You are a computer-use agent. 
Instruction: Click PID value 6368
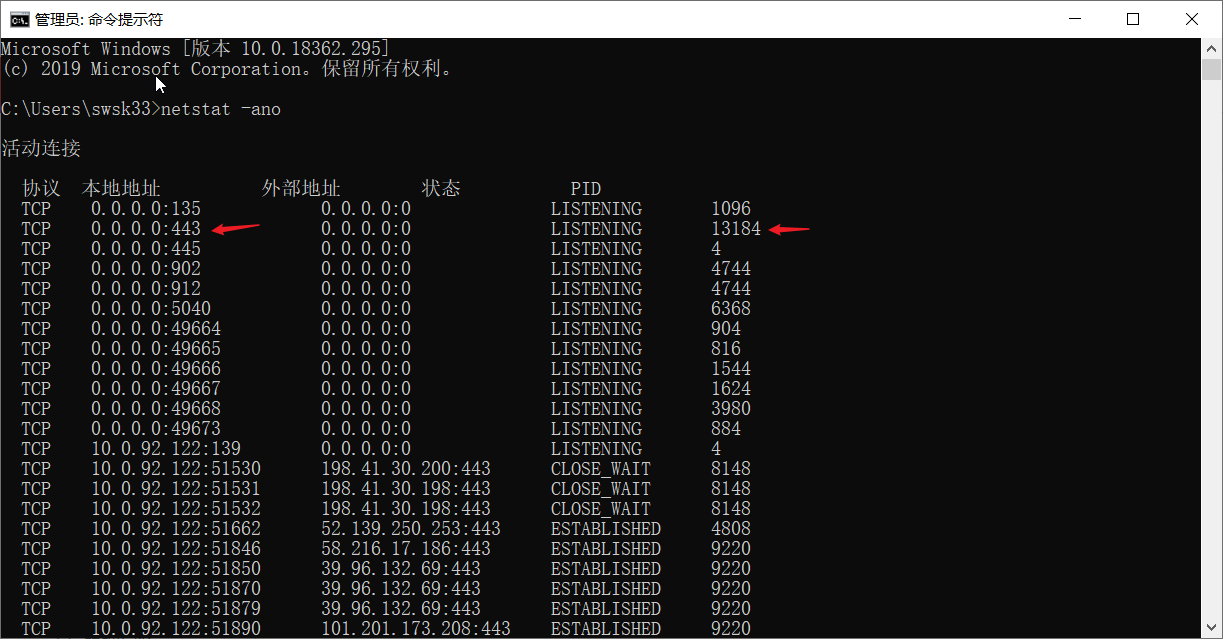coord(731,309)
